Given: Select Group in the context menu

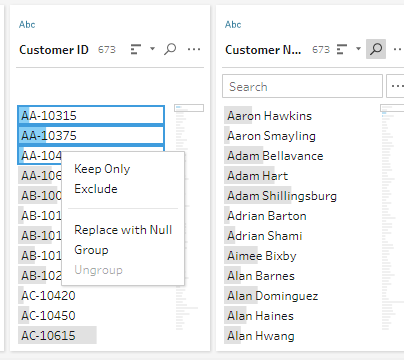Looking at the screenshot, I should point(91,250).
